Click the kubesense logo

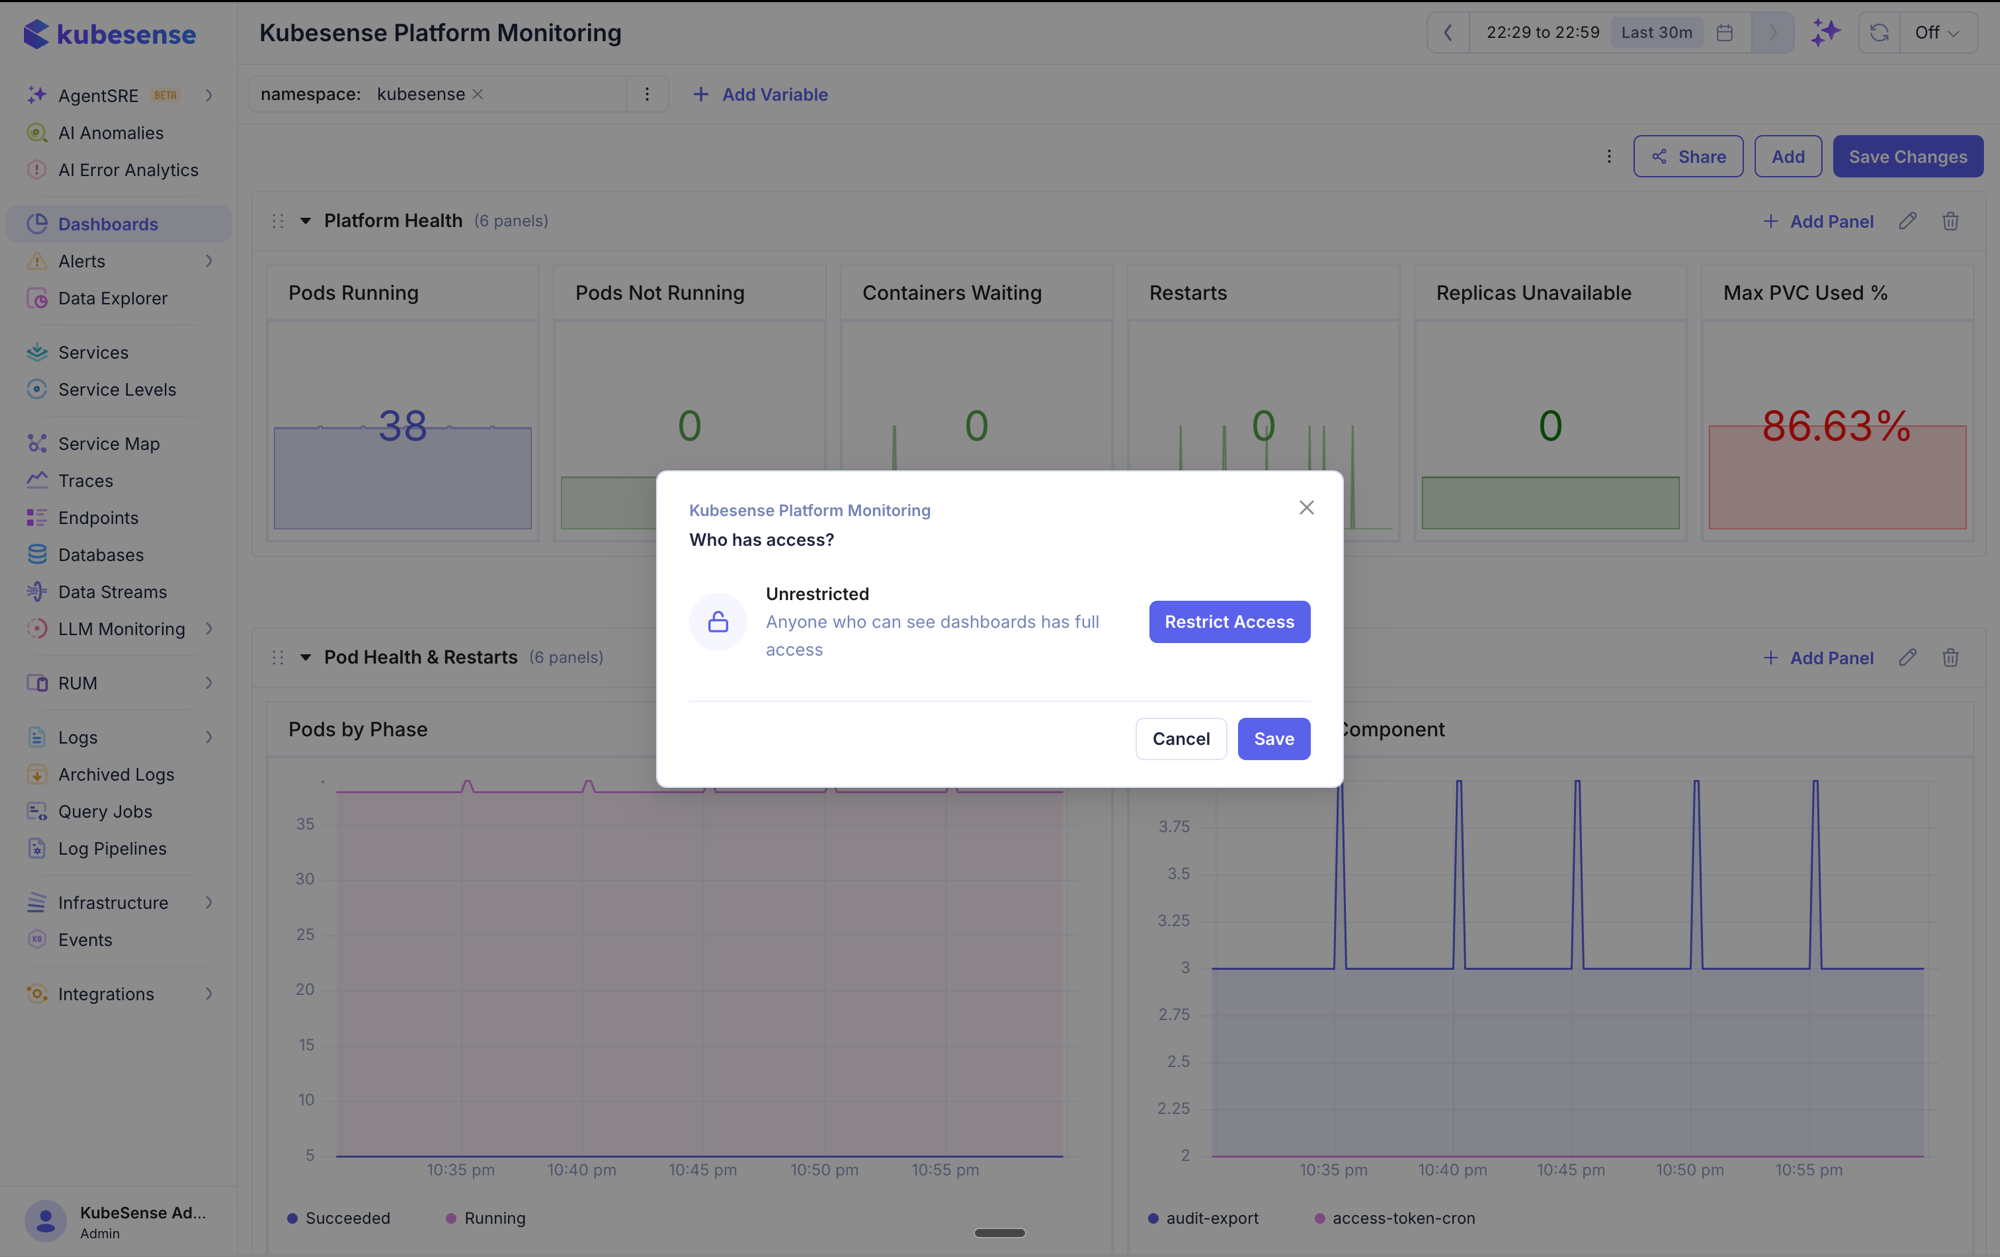click(109, 34)
